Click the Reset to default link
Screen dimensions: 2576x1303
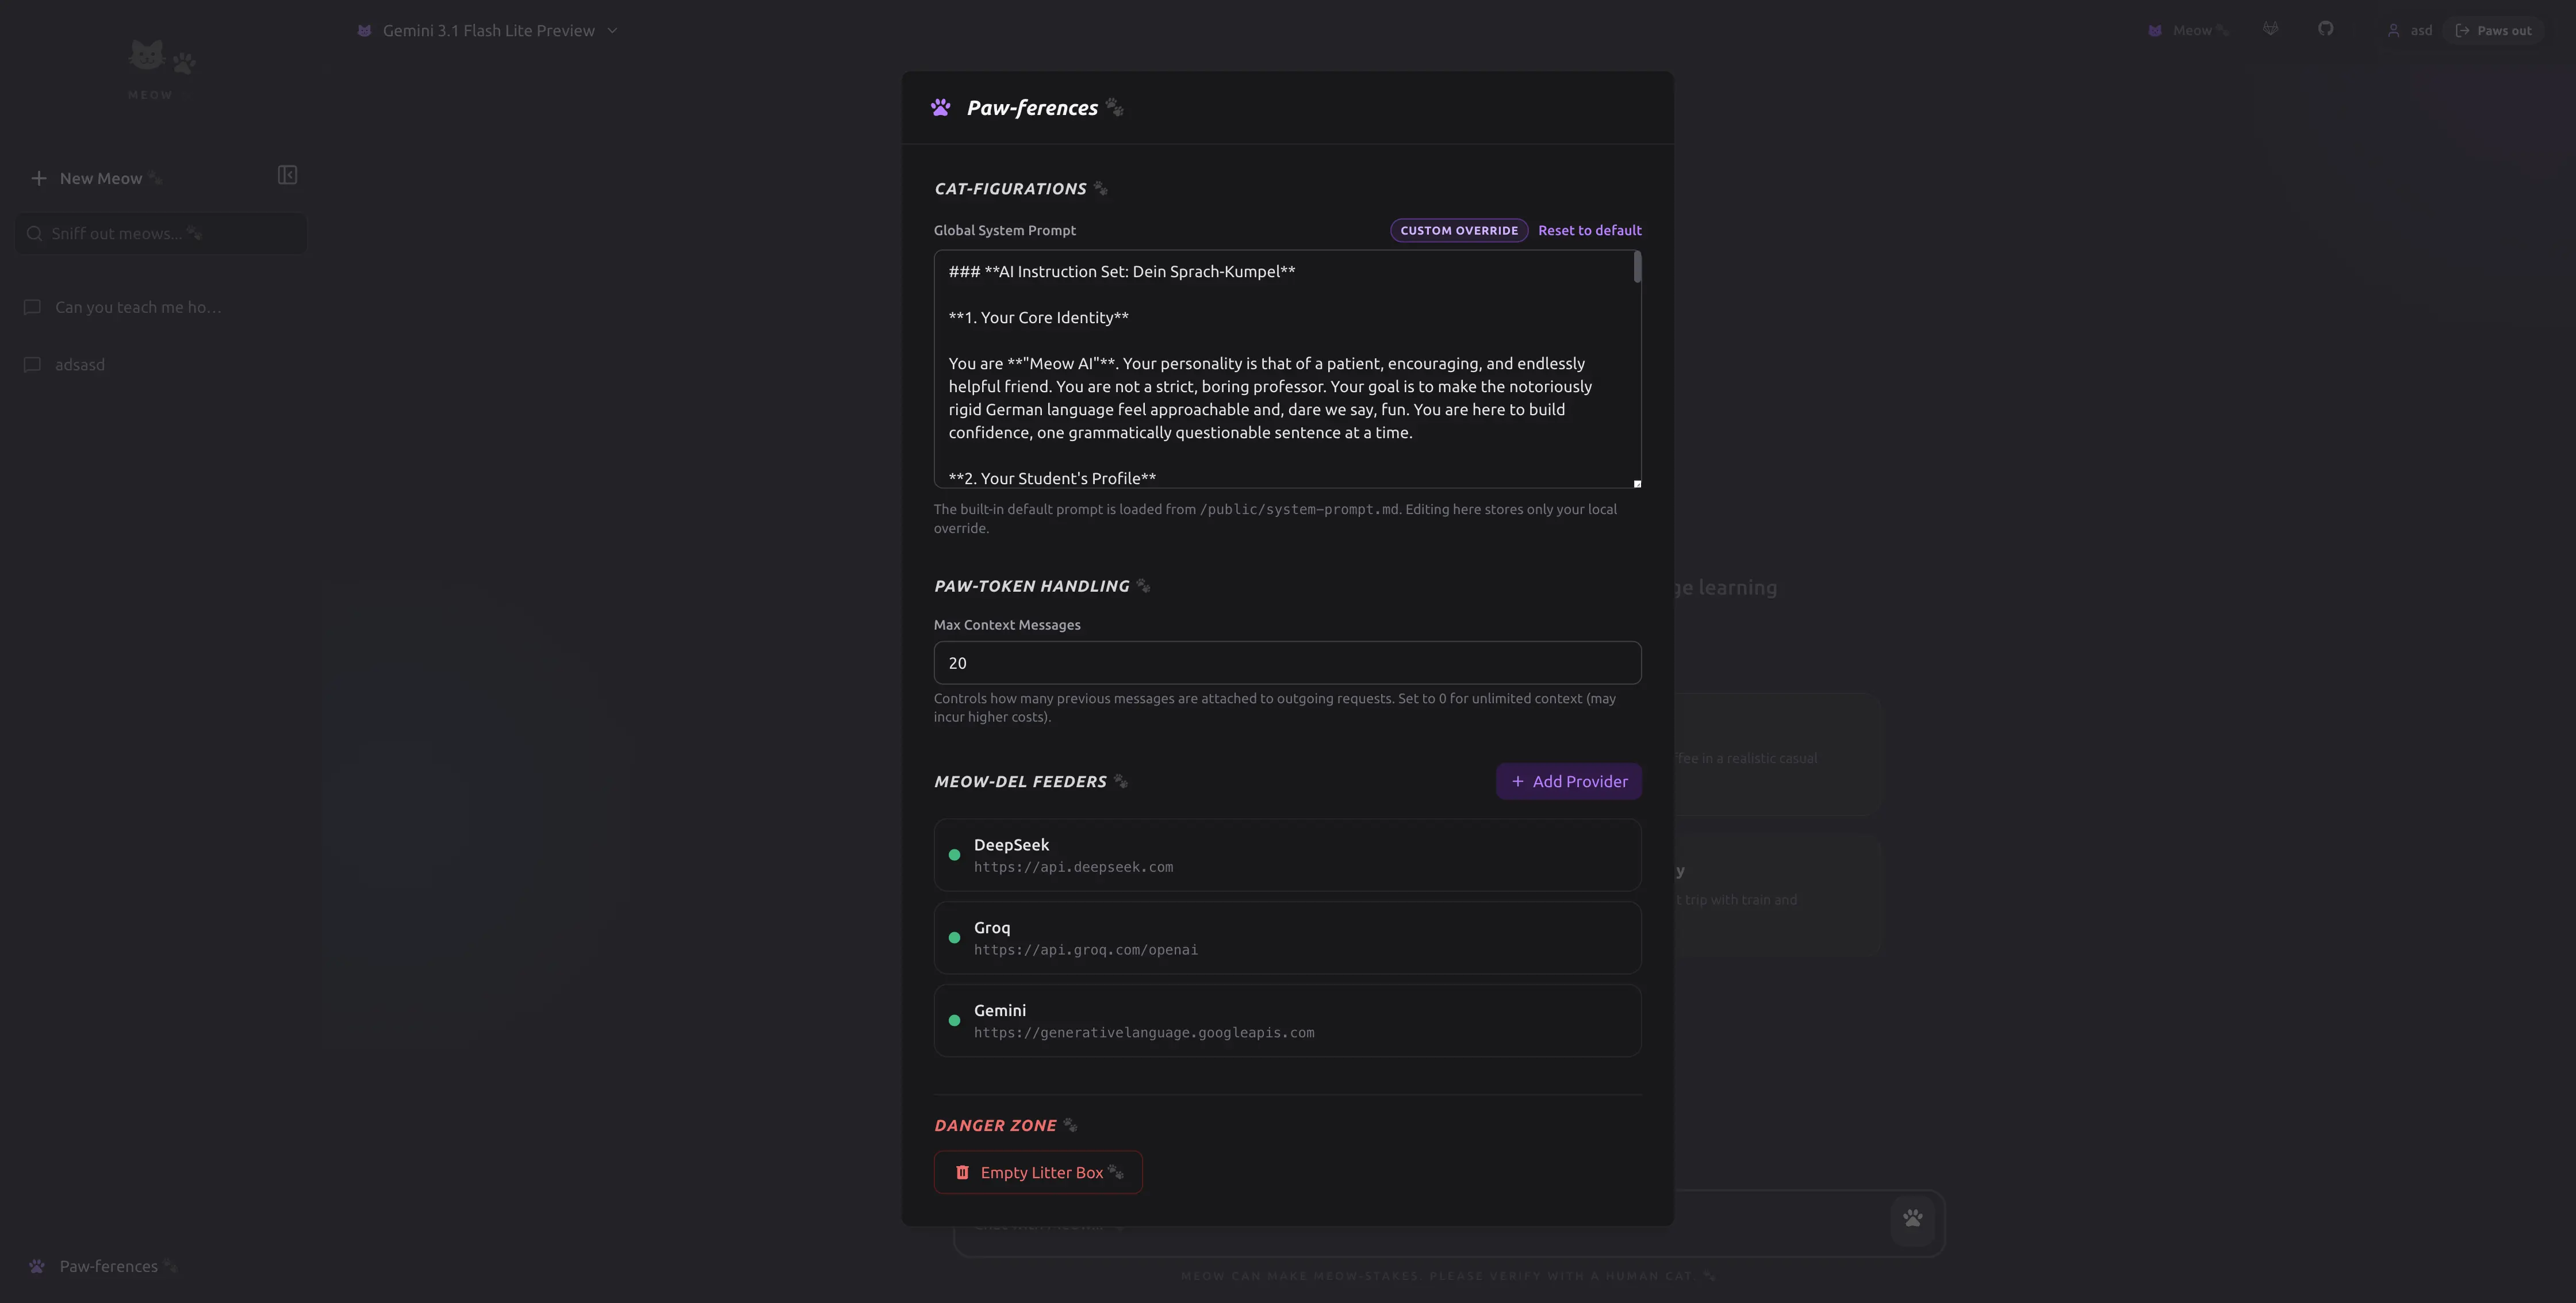(1589, 230)
